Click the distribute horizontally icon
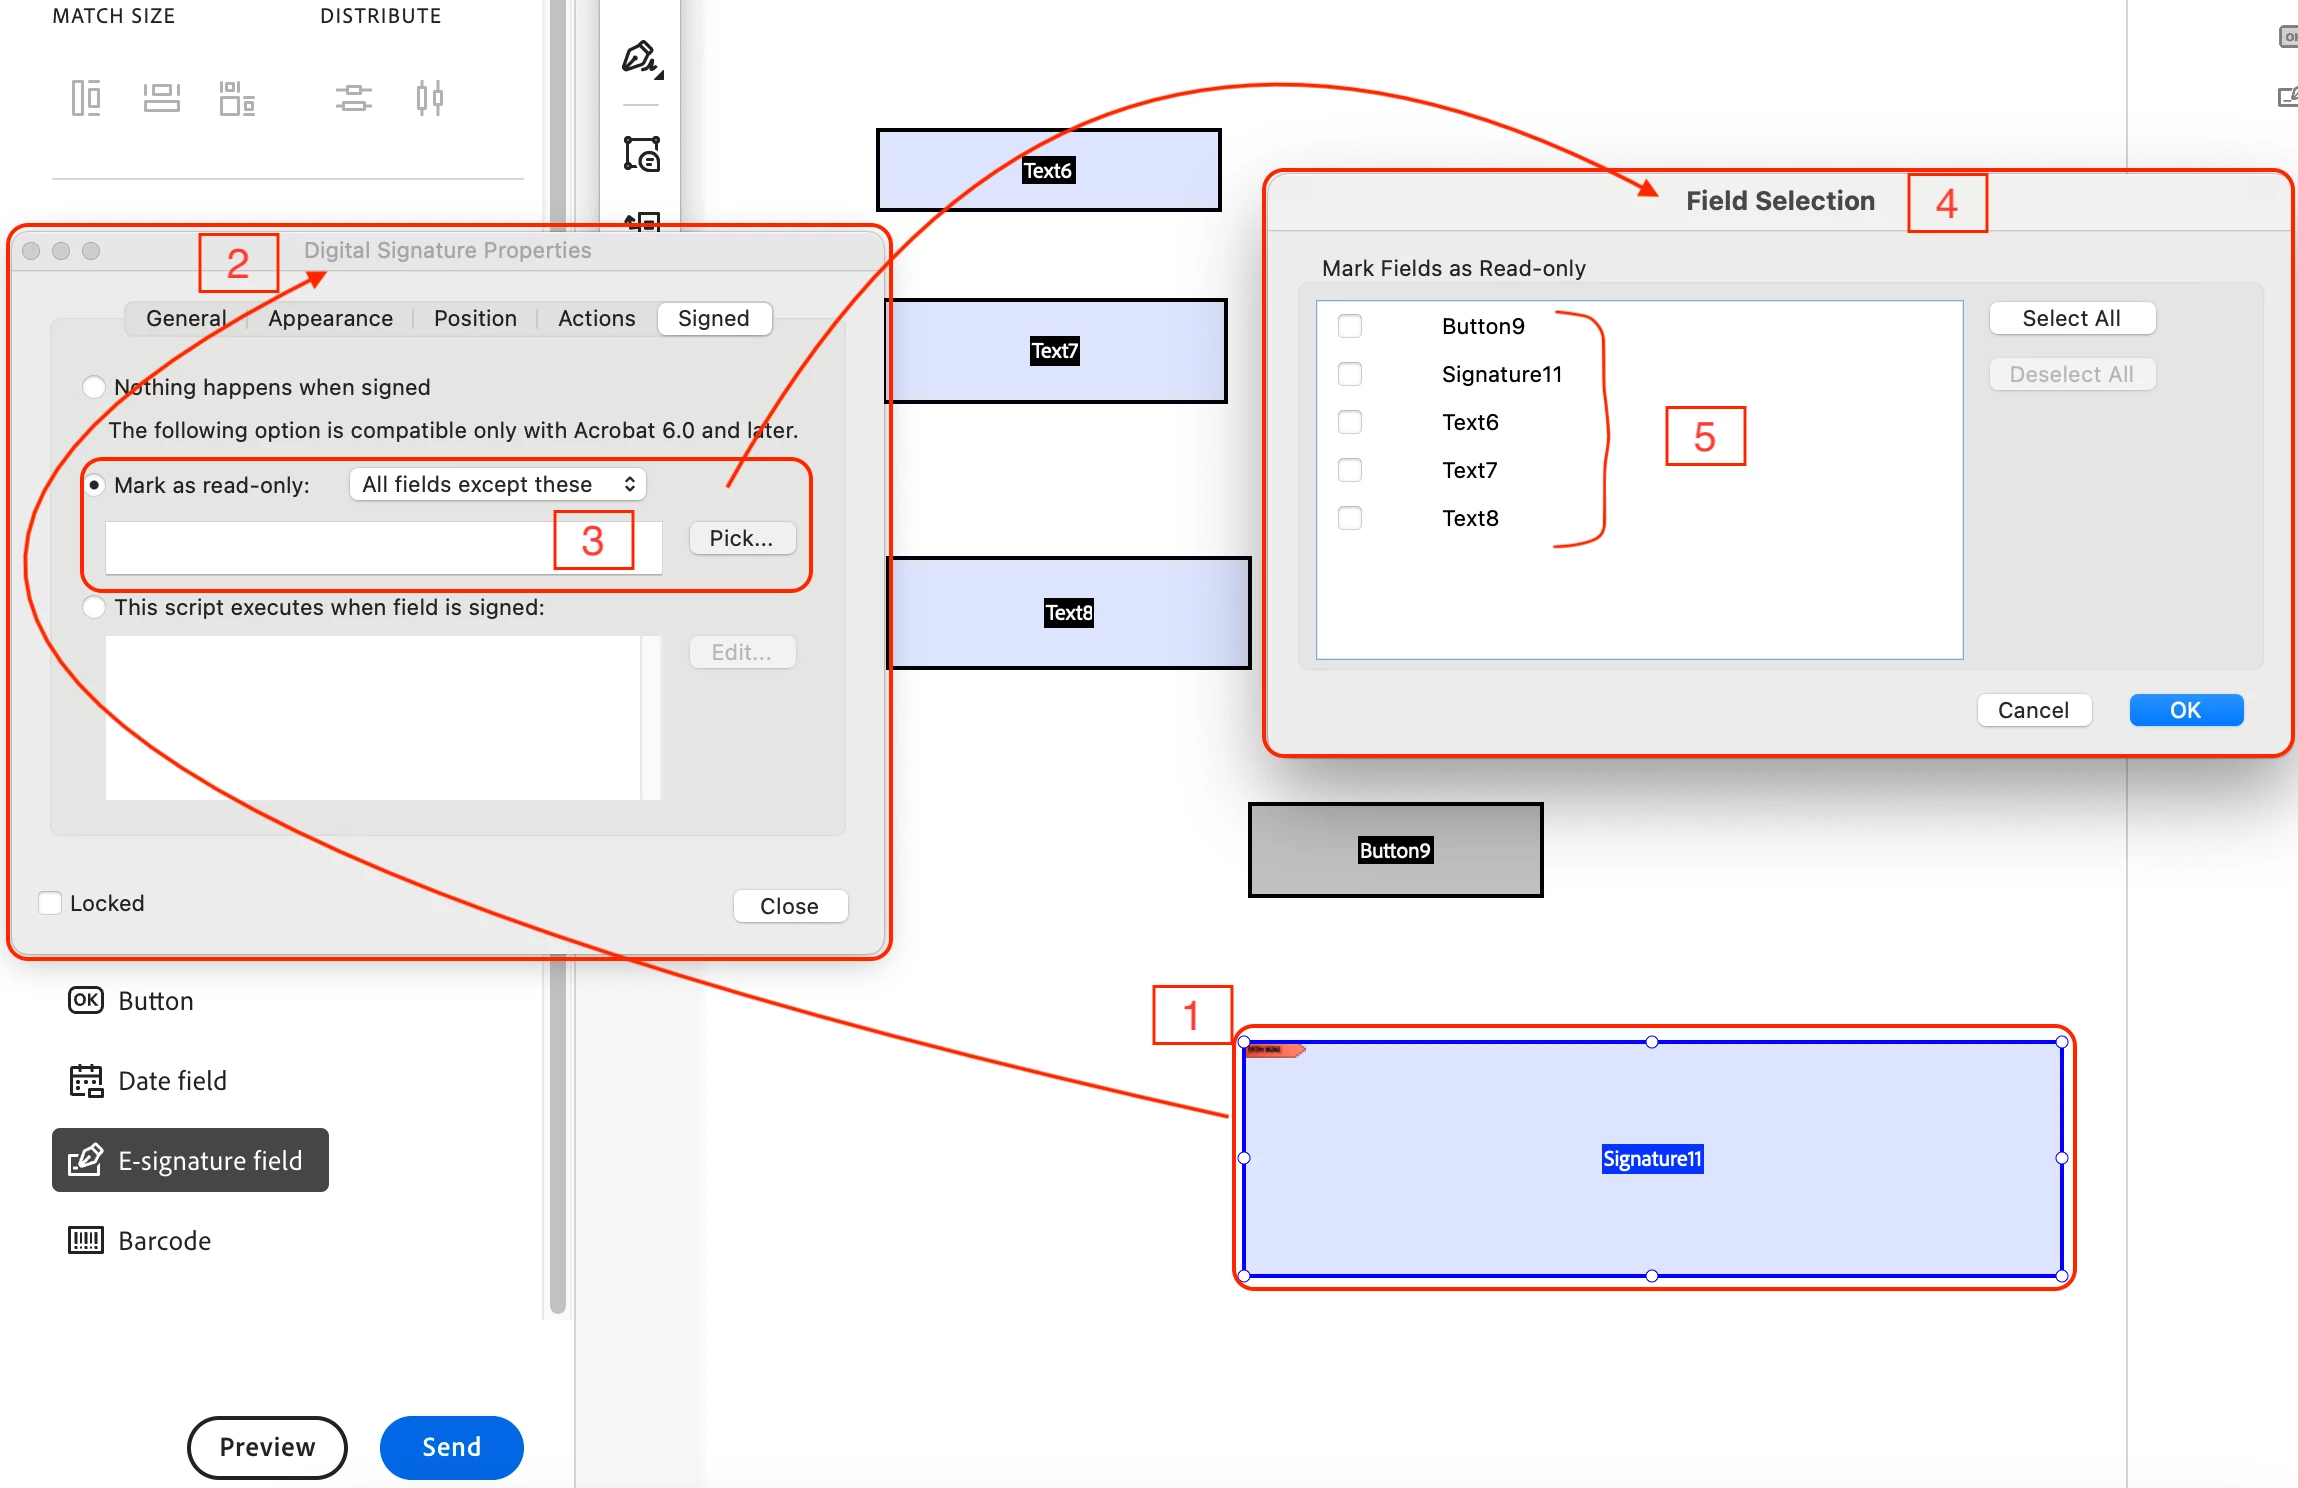The image size is (2298, 1488). pyautogui.click(x=429, y=98)
